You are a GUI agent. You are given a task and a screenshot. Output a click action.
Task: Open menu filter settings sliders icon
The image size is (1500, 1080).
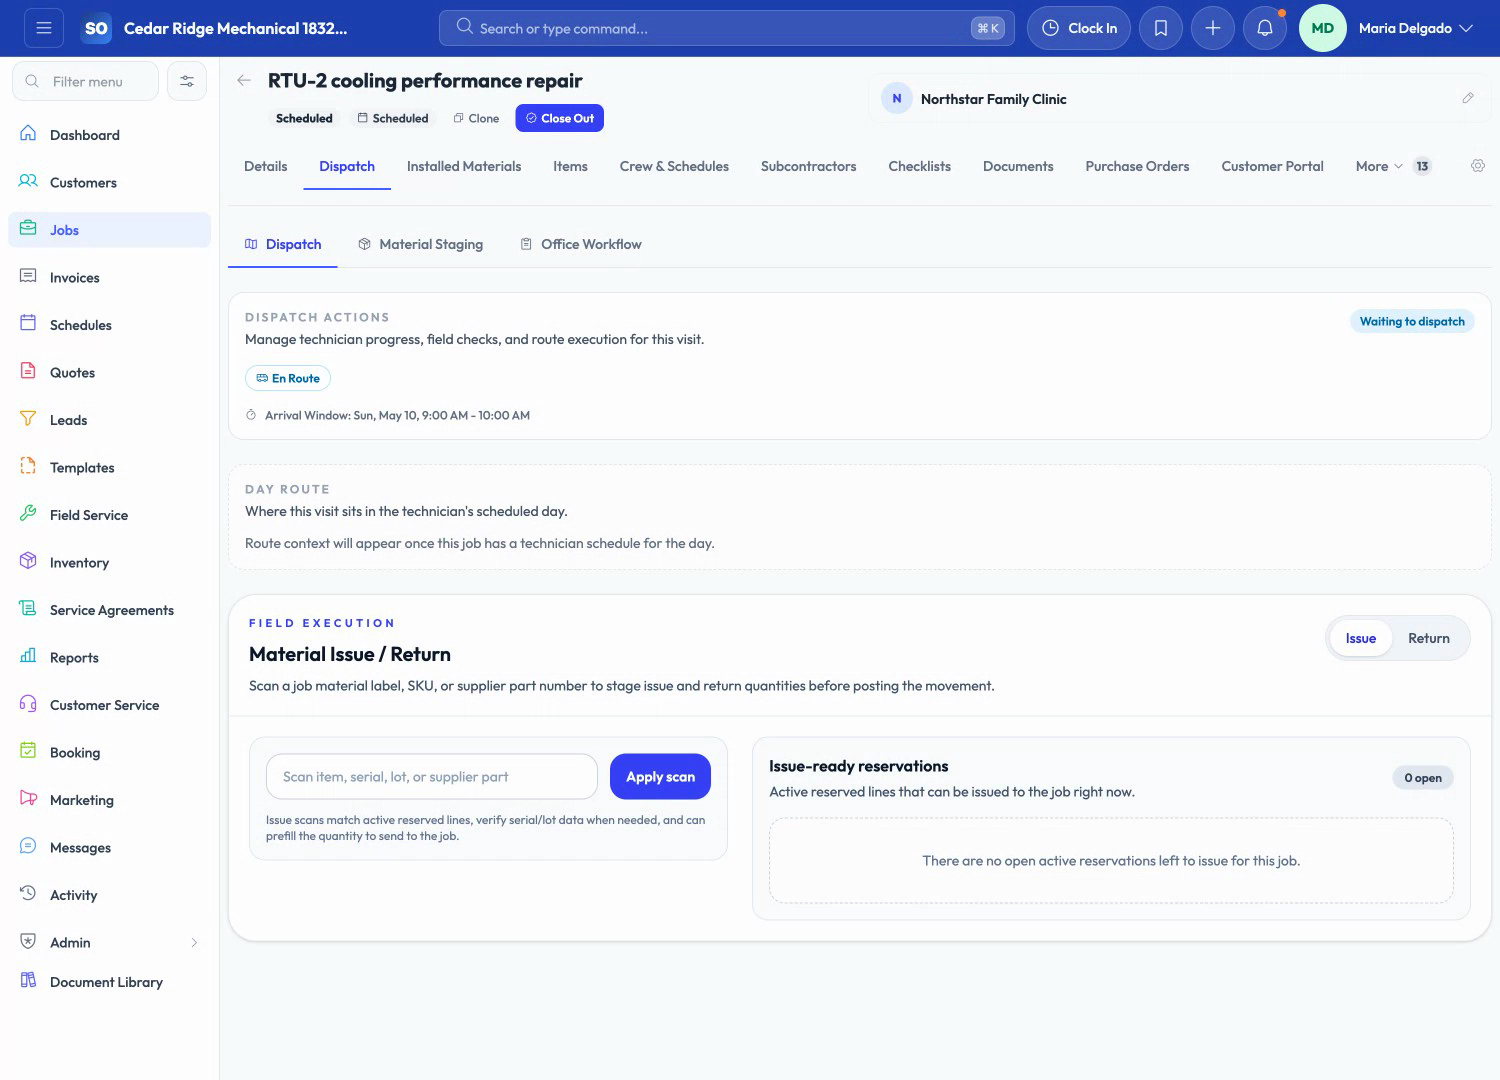coord(187,81)
